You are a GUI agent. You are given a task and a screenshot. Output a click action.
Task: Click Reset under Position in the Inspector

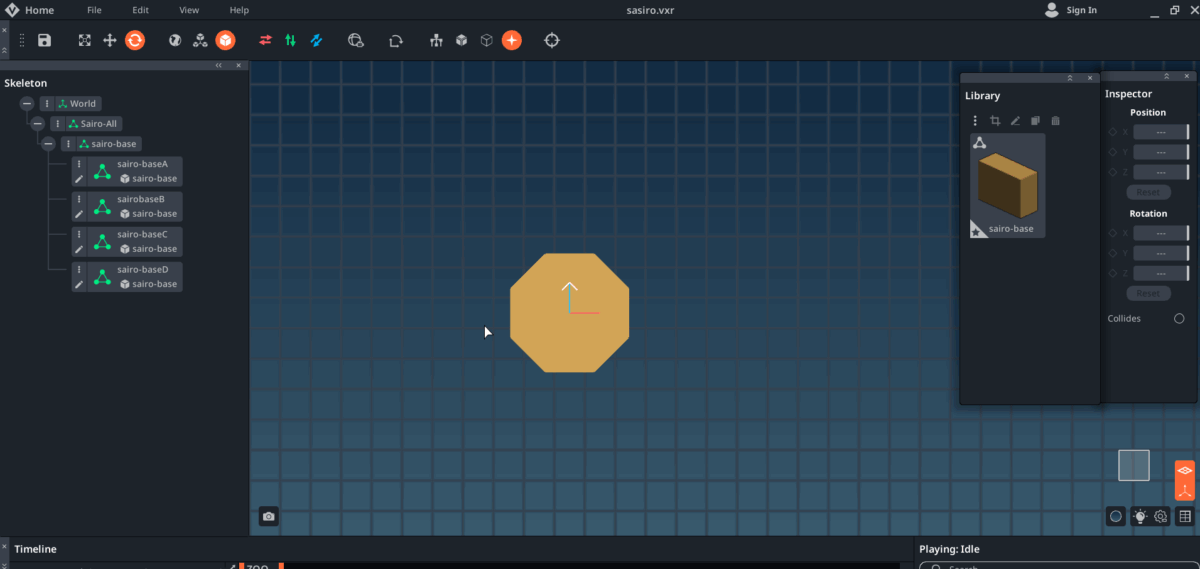coord(1148,192)
